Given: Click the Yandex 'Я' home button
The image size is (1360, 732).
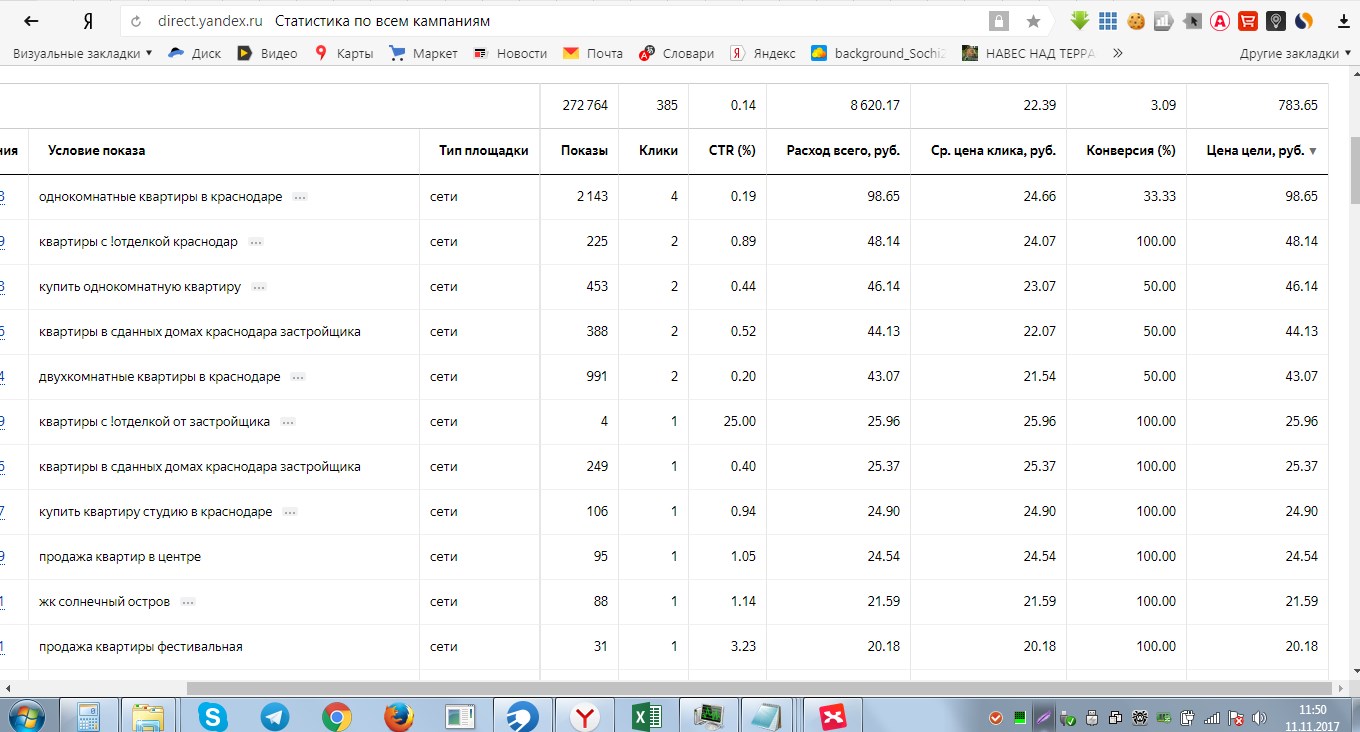Looking at the screenshot, I should point(89,21).
